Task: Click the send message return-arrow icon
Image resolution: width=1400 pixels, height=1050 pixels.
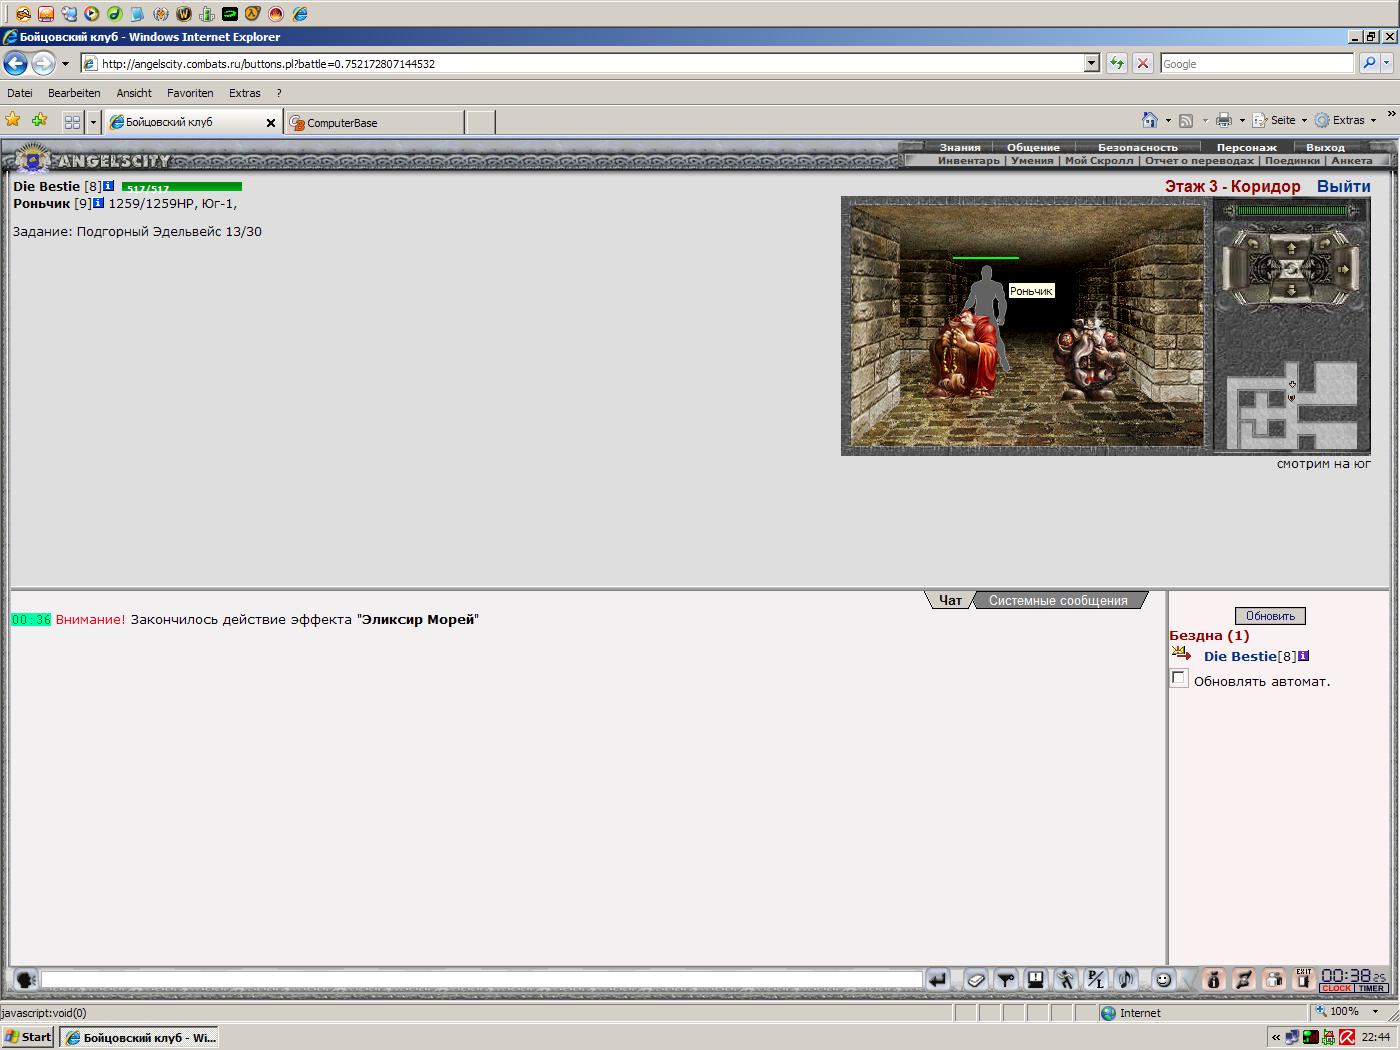Action: 937,980
